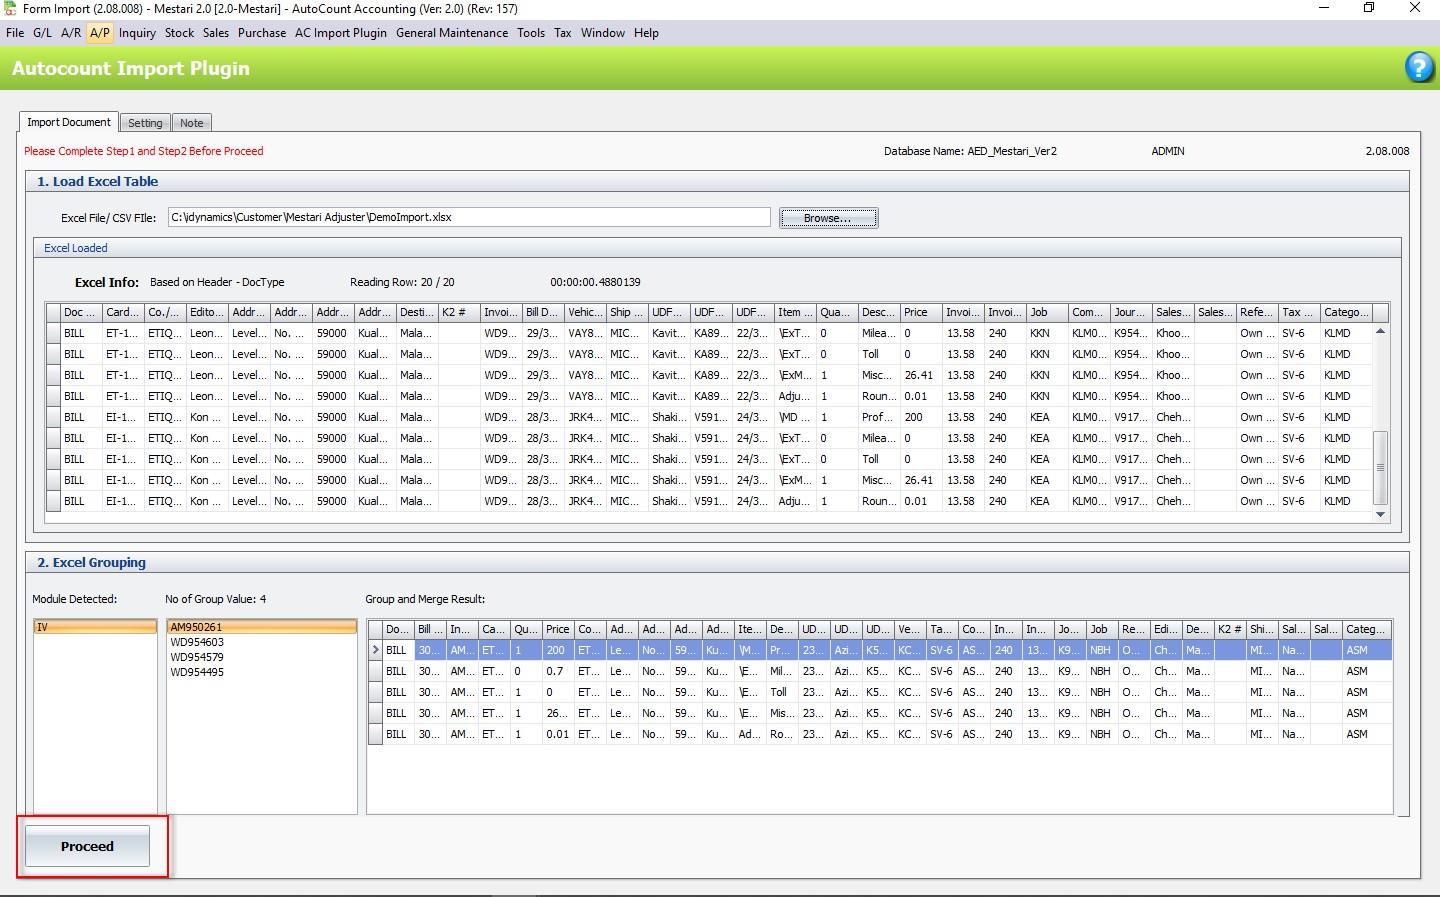Click the AutoCount application icon in title bar
This screenshot has width=1440, height=897.
10,8
